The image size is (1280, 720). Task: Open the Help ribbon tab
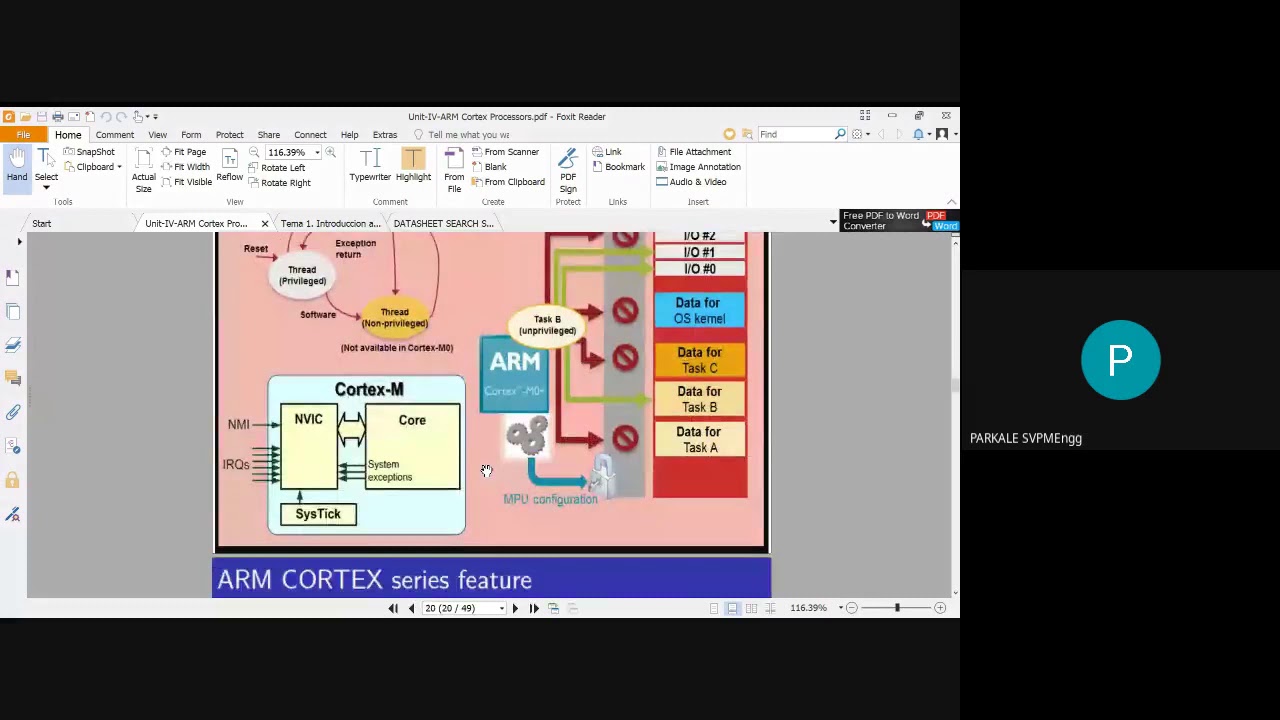pos(349,135)
